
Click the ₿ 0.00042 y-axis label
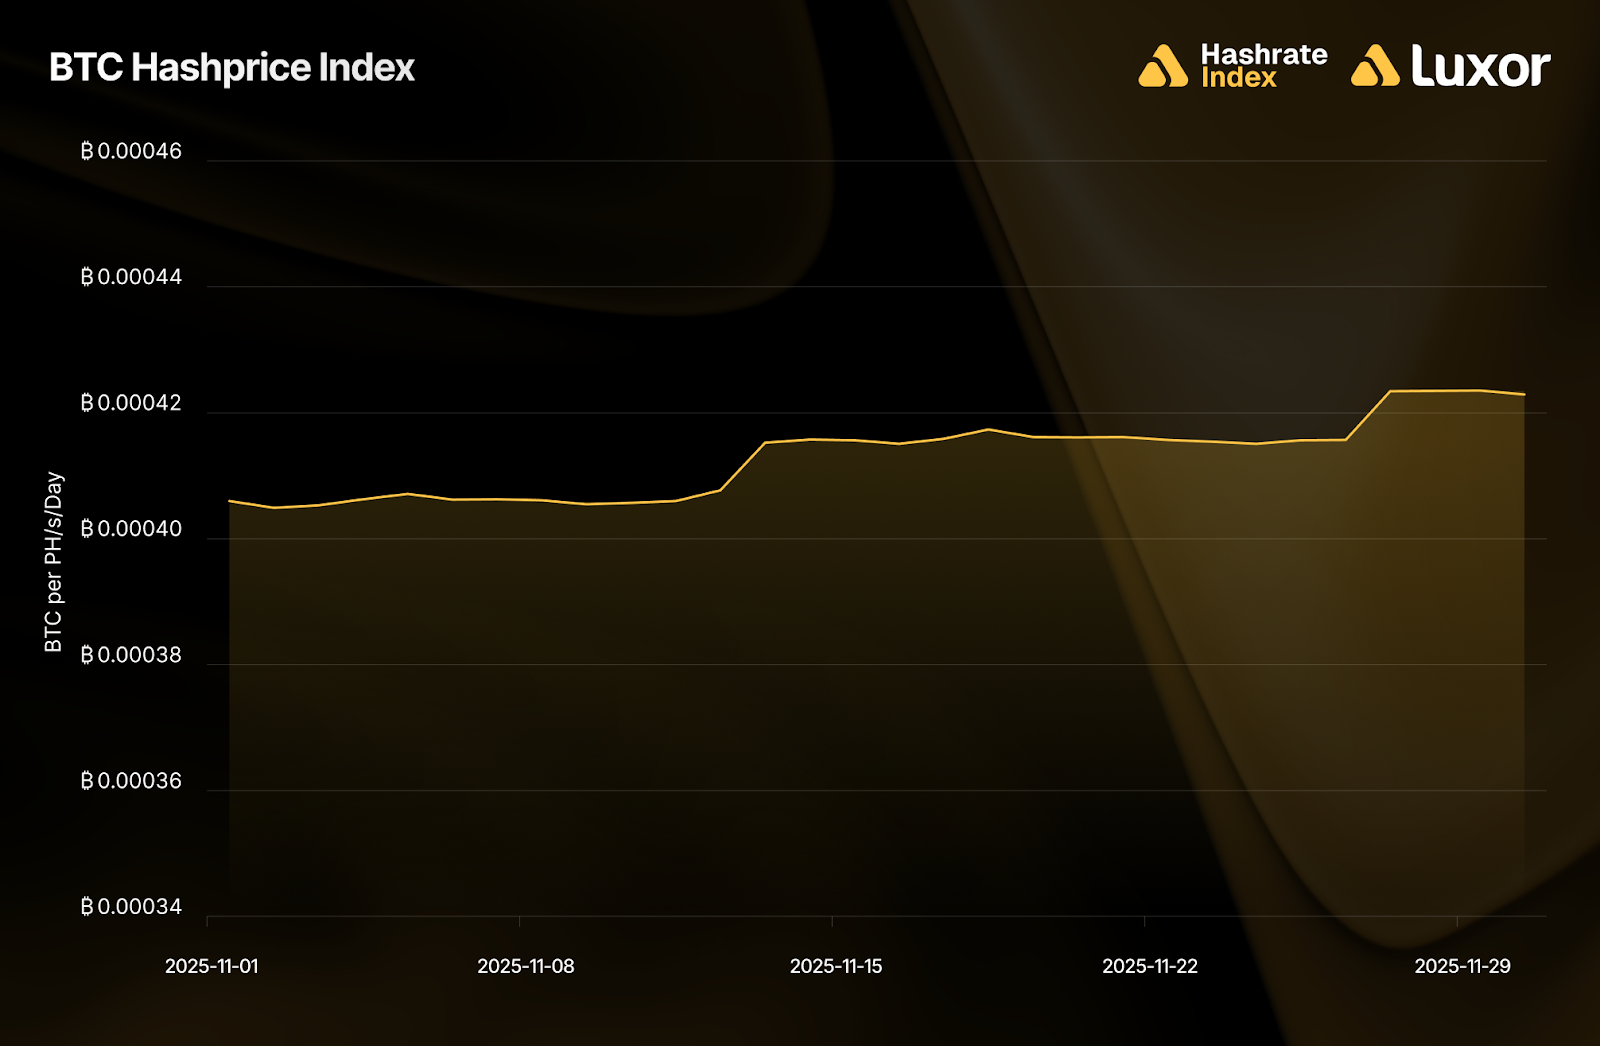pos(131,403)
